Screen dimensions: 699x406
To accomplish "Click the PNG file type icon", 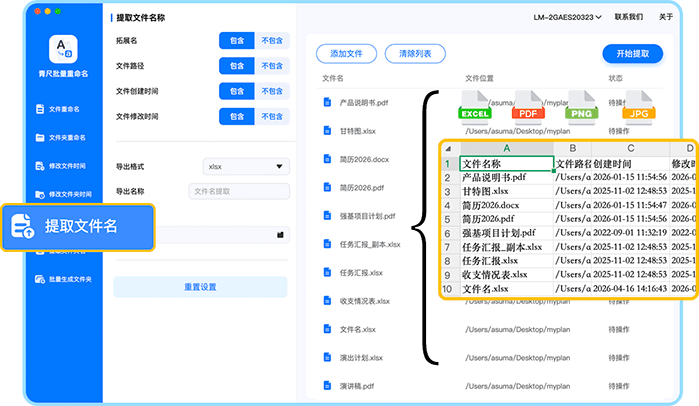I will point(581,106).
